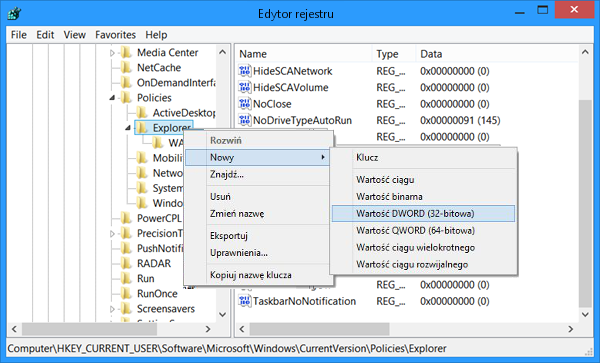Click the Registry Editor title bar icon
The height and width of the screenshot is (363, 600).
[14, 14]
